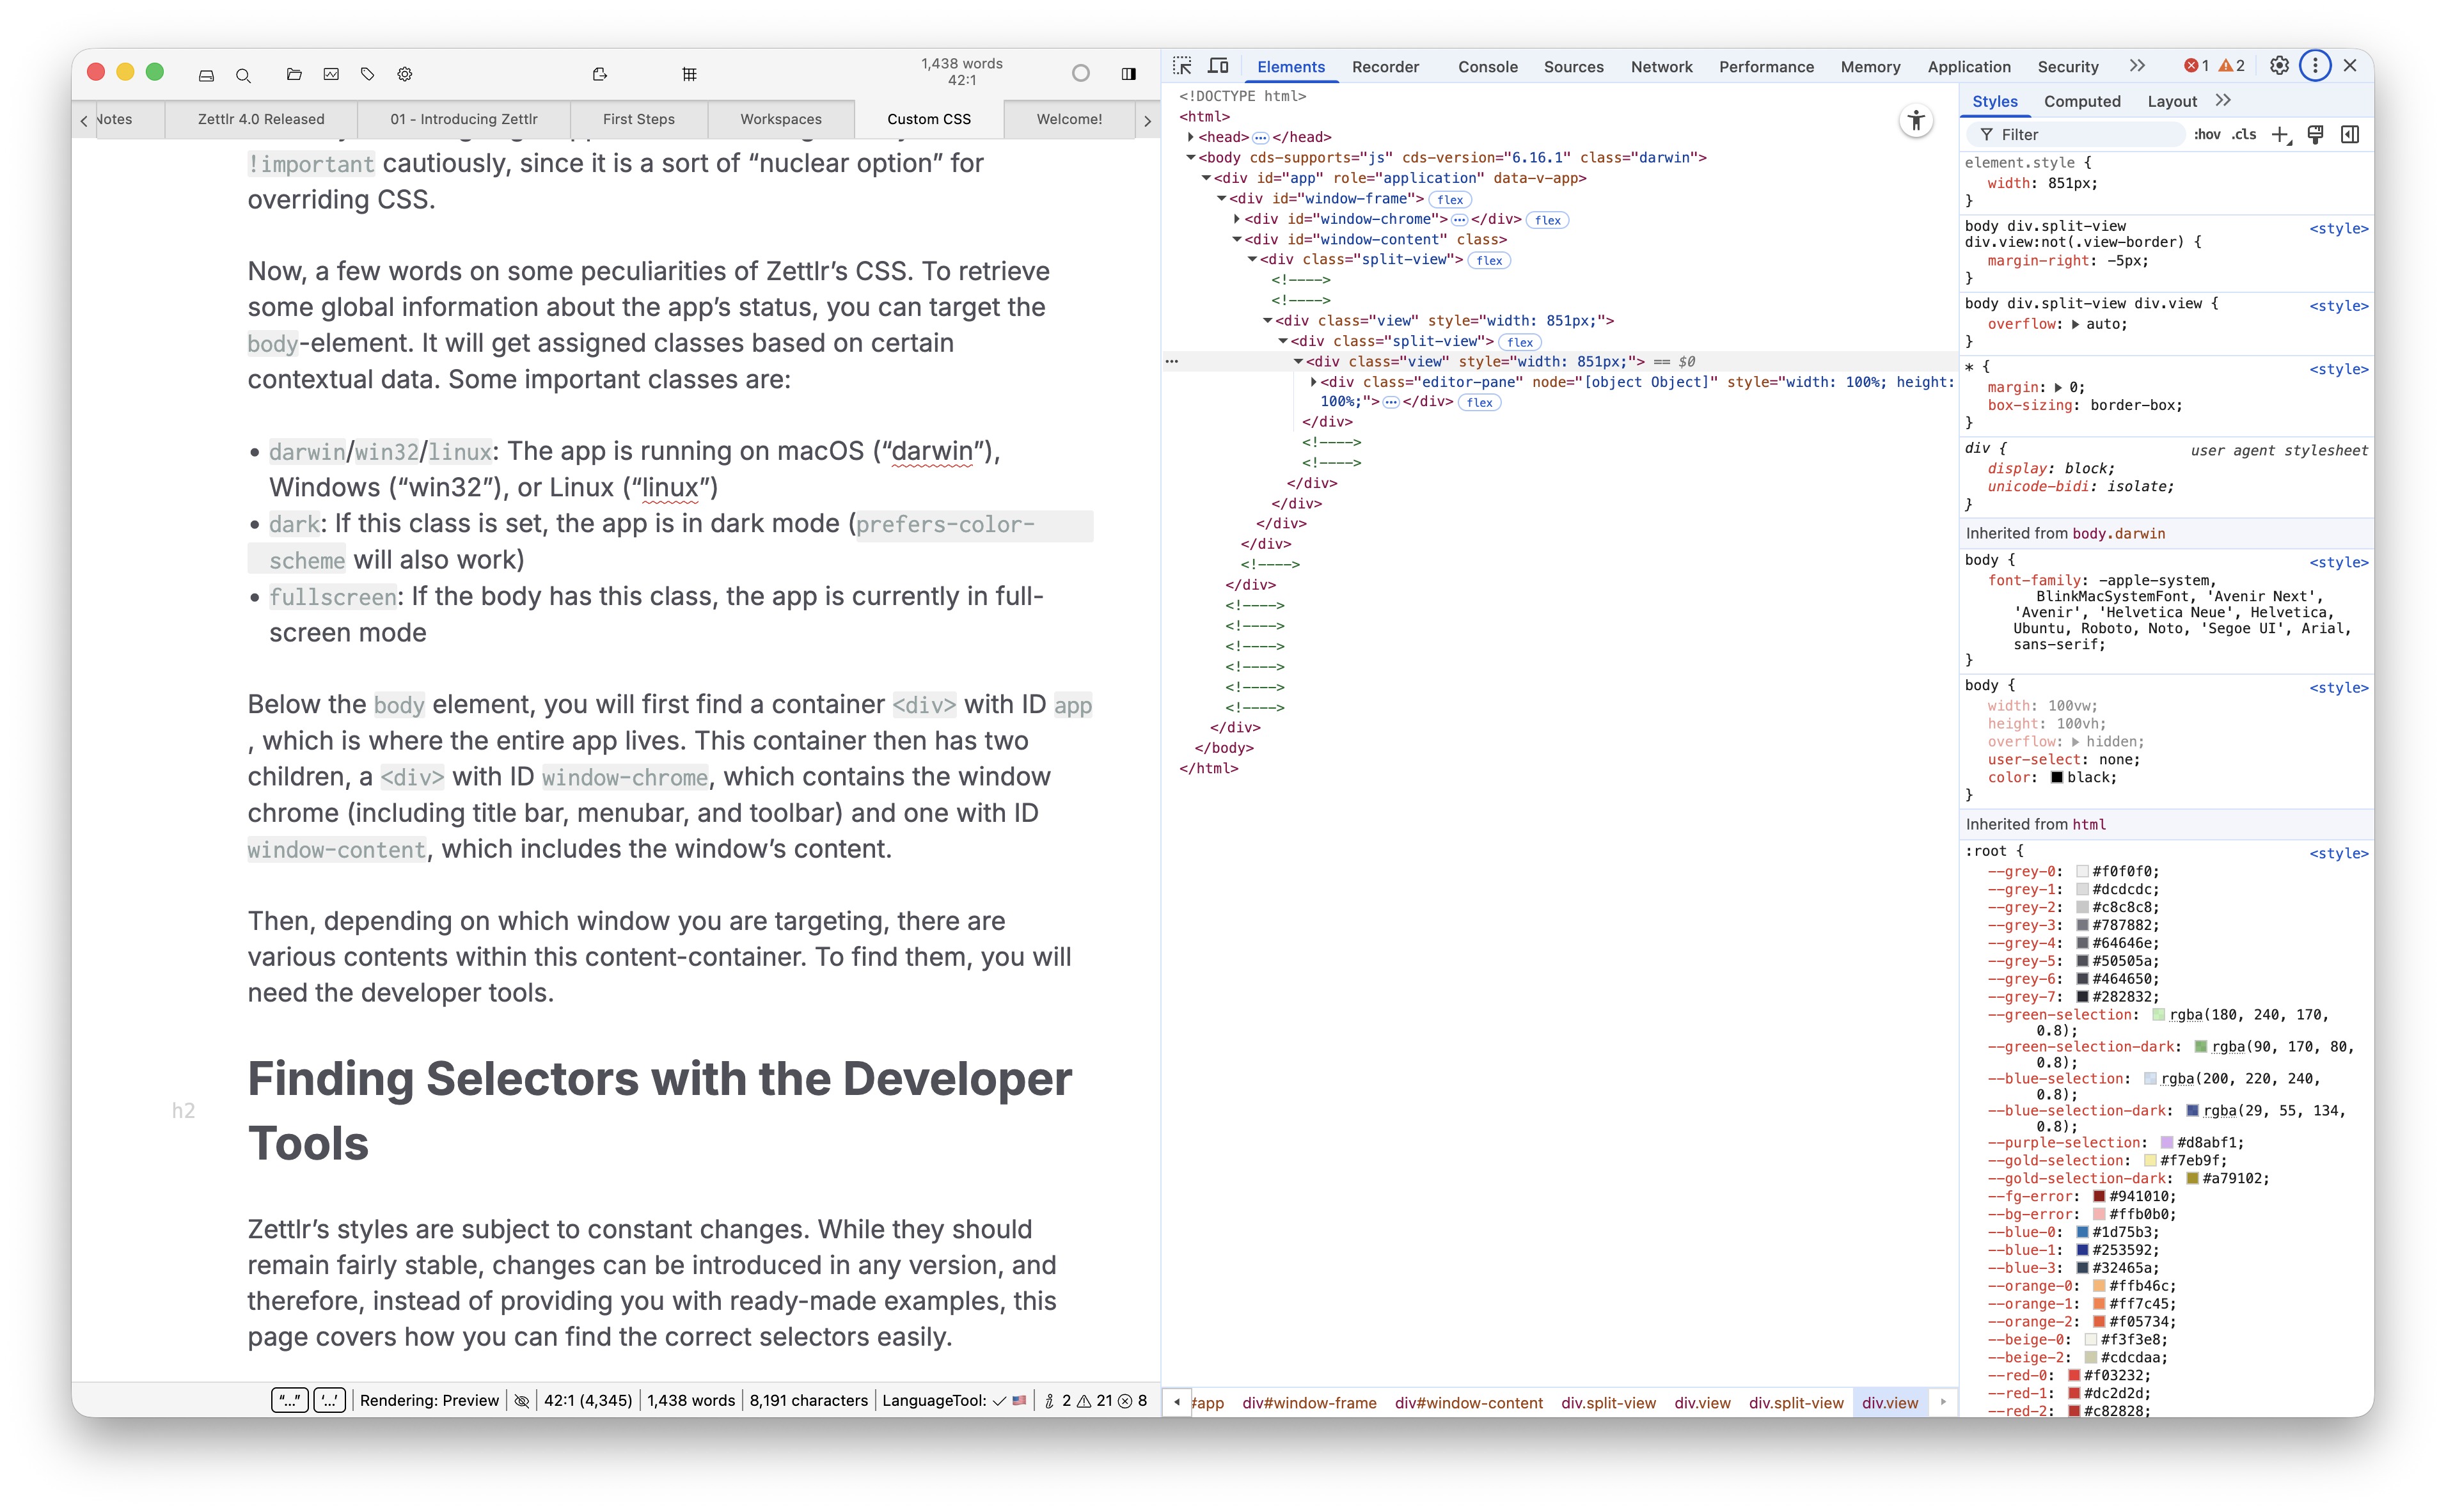Switch to the Computed styles tab
Image resolution: width=2446 pixels, height=1512 pixels.
pyautogui.click(x=2082, y=101)
